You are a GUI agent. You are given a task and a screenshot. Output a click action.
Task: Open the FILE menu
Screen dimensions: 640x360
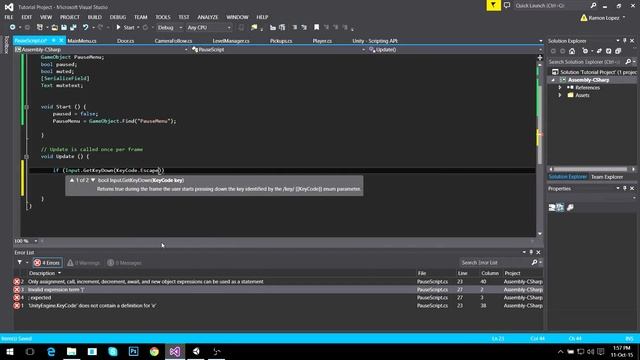pyautogui.click(x=9, y=17)
